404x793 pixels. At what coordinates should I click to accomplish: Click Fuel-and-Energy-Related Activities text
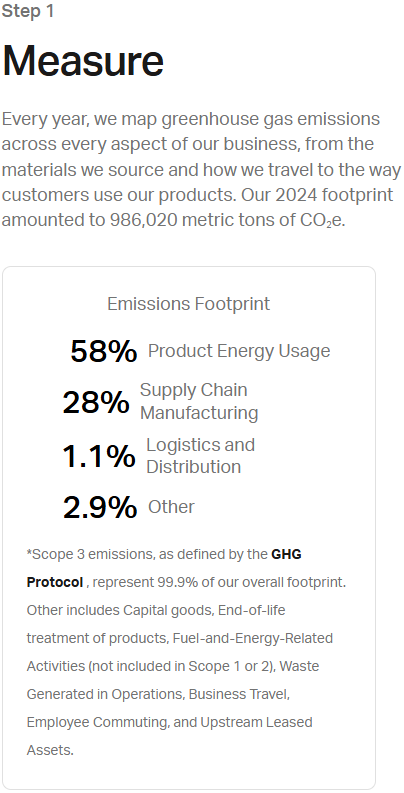(179, 652)
